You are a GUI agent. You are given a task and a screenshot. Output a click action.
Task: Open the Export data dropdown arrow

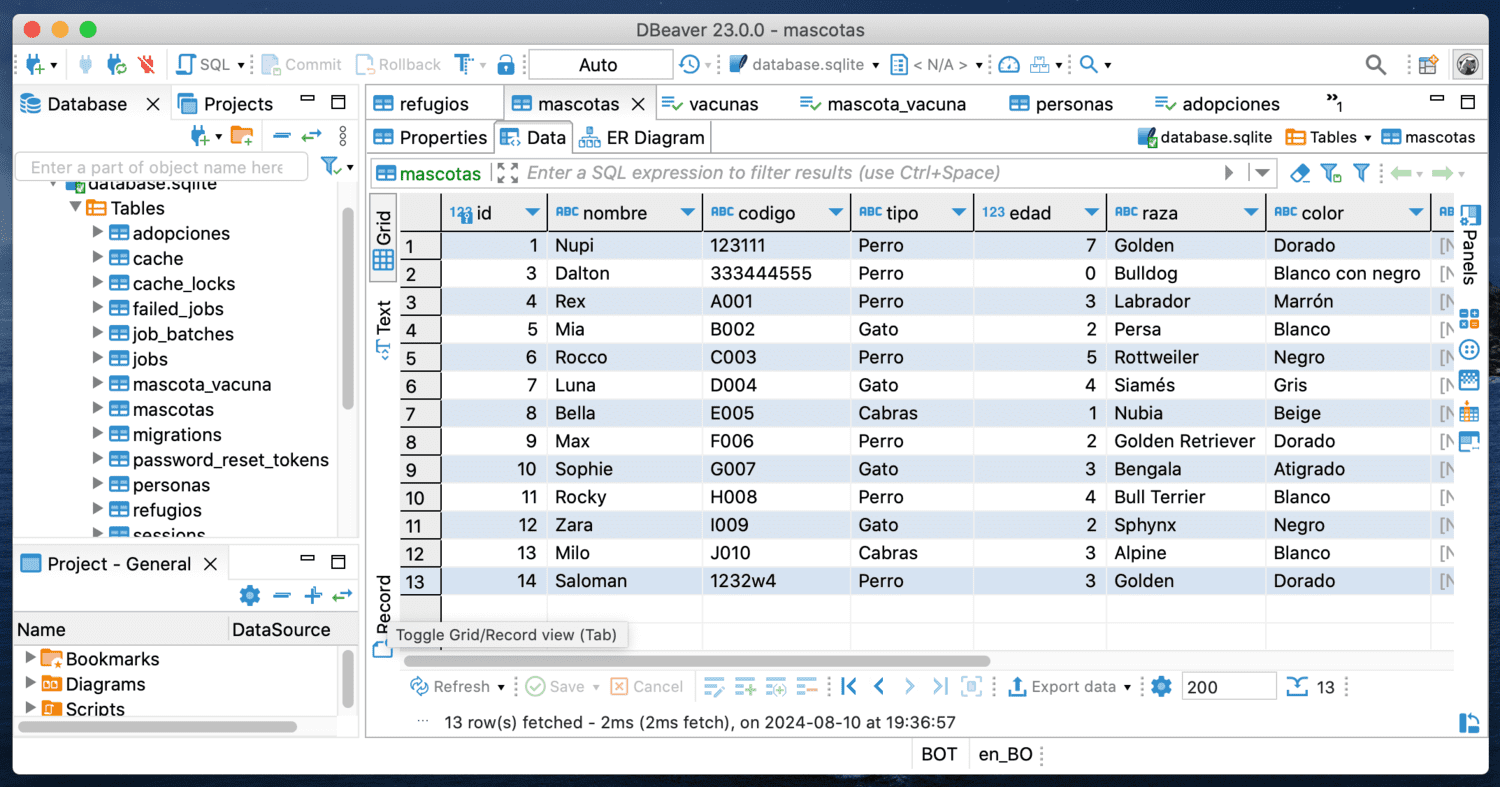point(1128,686)
